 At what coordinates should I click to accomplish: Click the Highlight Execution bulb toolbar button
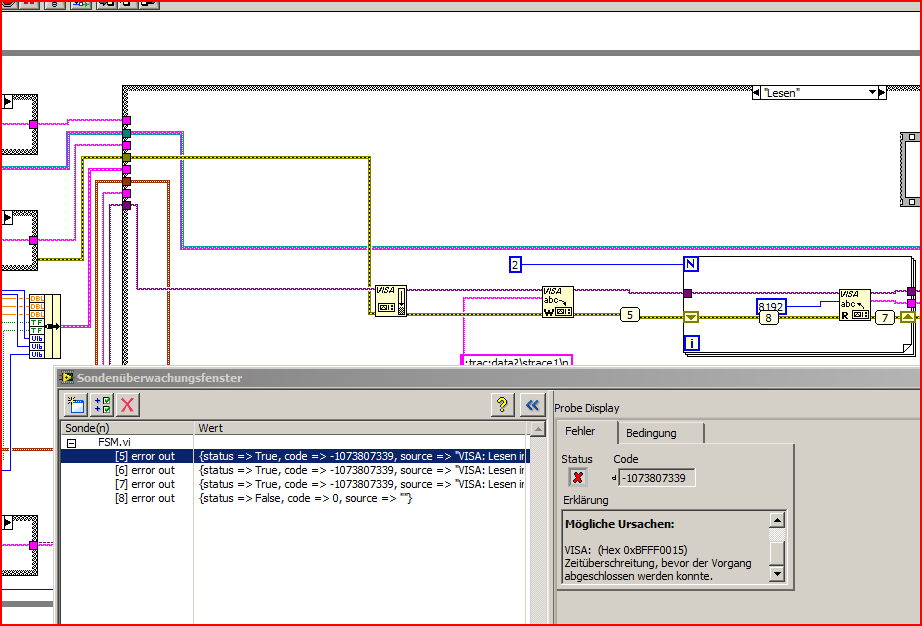pyautogui.click(x=55, y=4)
